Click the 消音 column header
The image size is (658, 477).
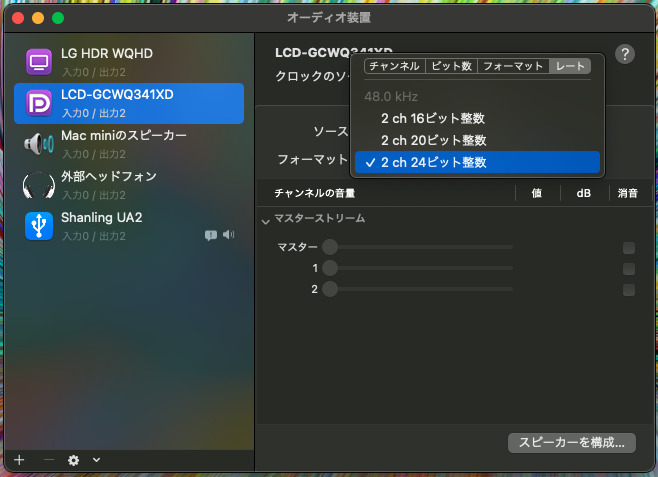click(x=628, y=193)
